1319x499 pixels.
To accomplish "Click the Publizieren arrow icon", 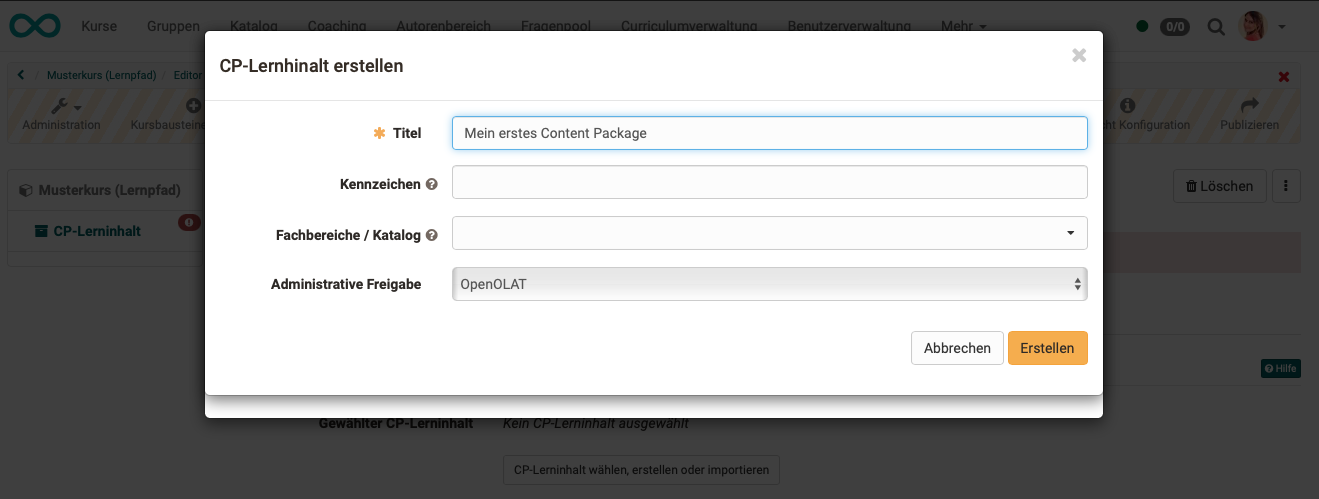I will click(1249, 105).
